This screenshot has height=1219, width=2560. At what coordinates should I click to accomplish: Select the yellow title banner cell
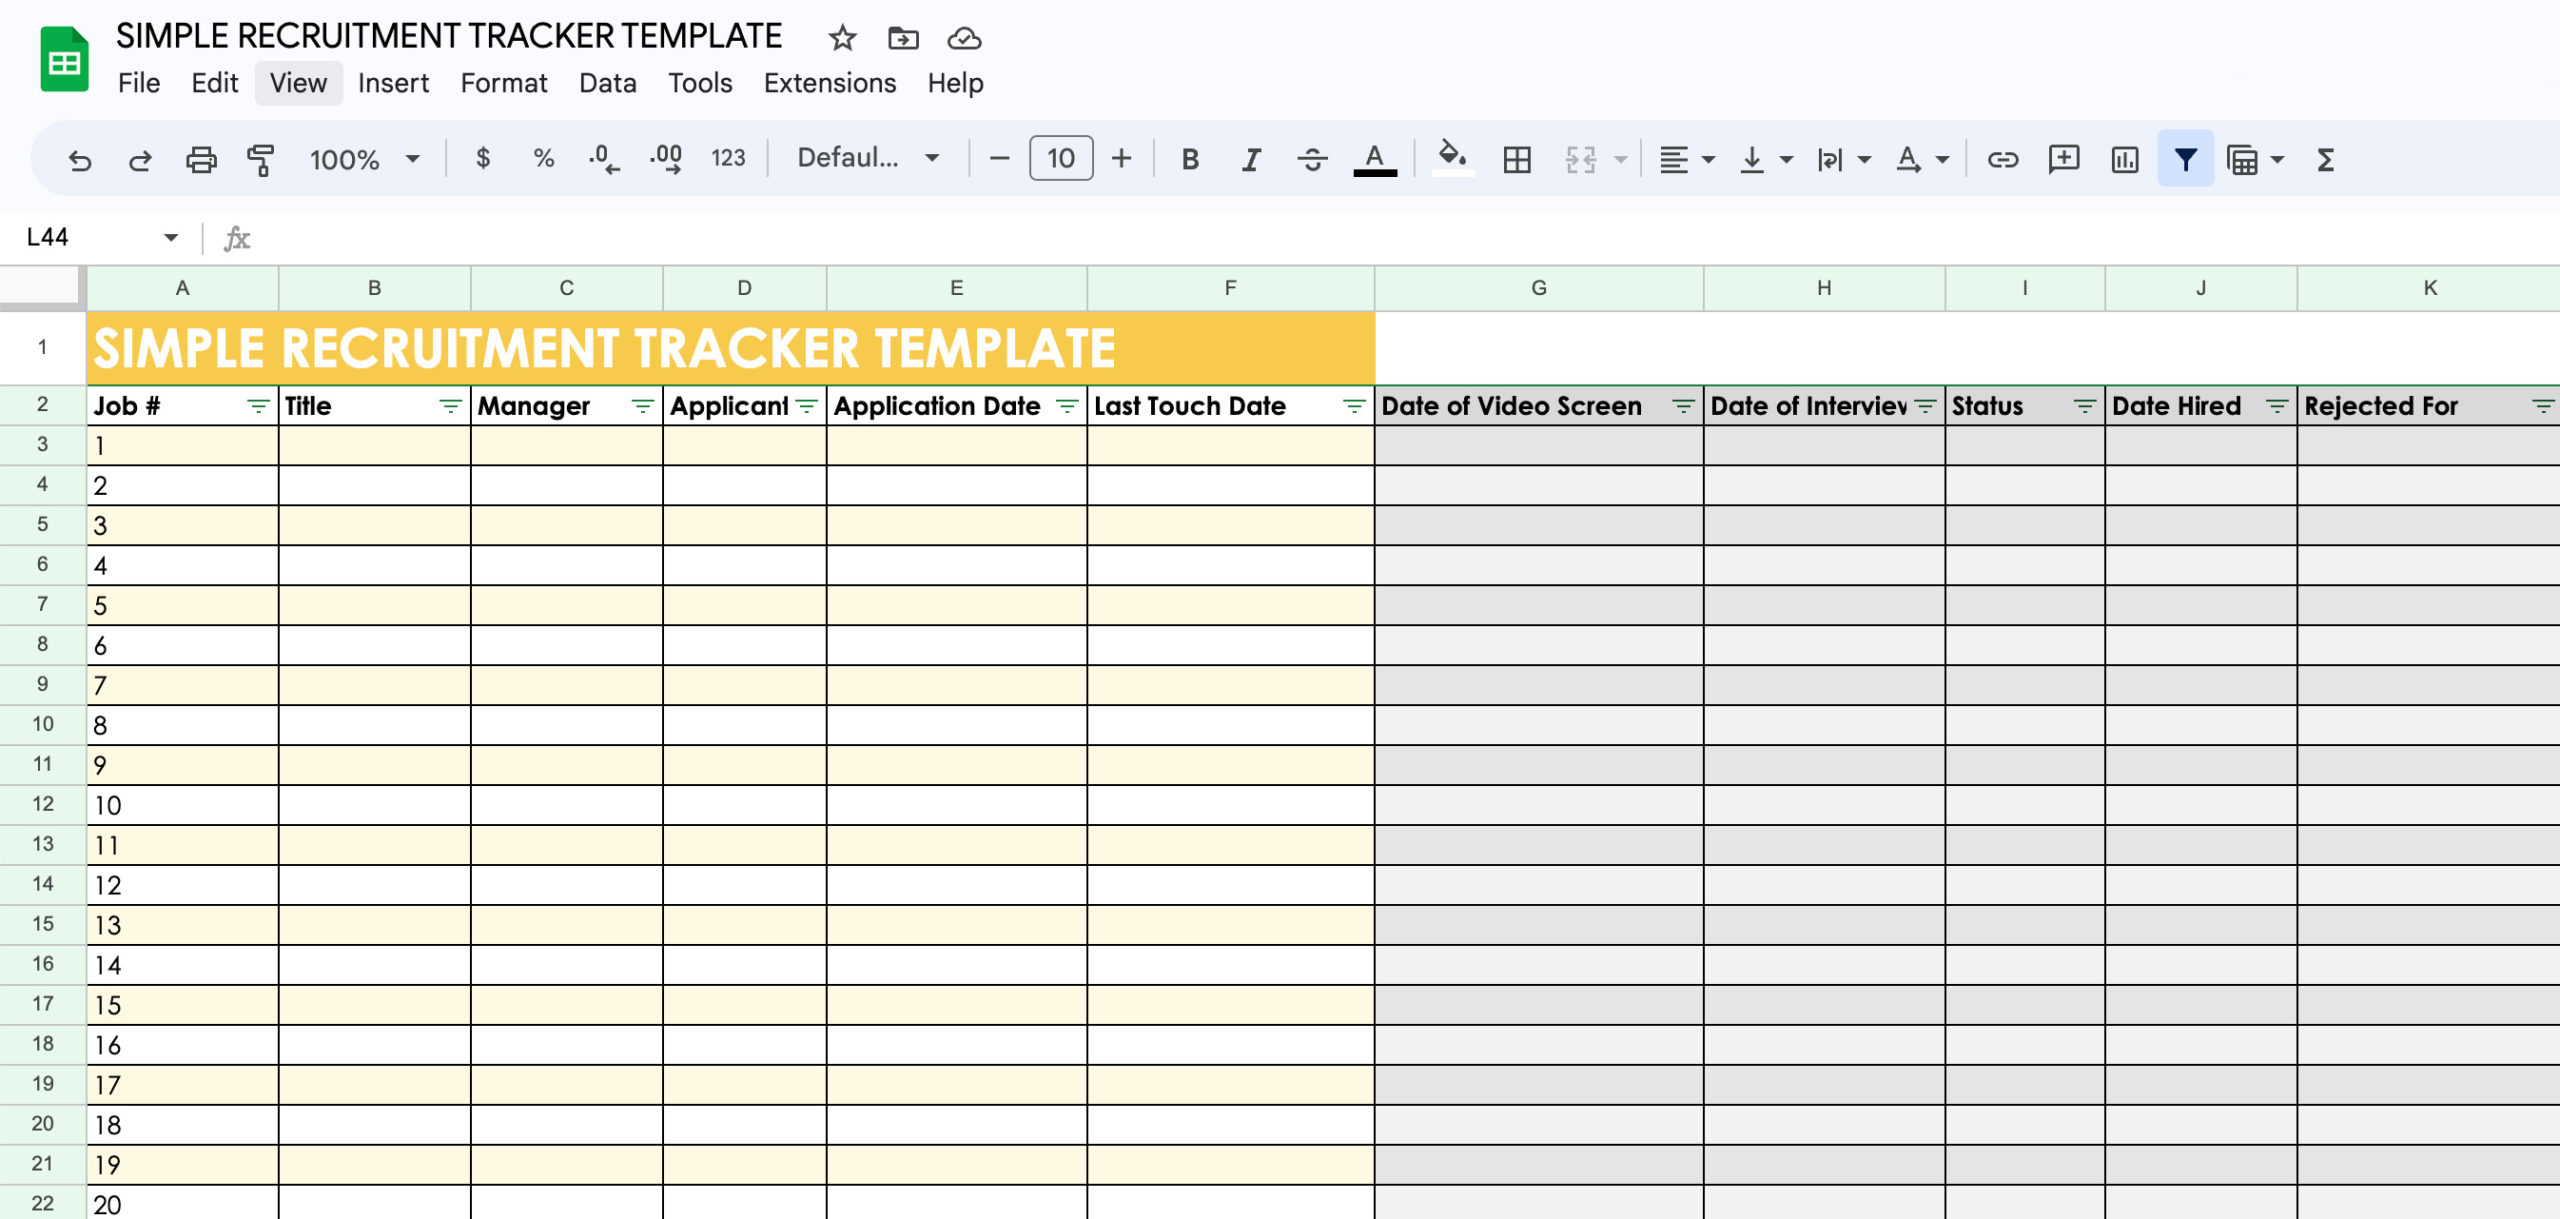pyautogui.click(x=731, y=348)
